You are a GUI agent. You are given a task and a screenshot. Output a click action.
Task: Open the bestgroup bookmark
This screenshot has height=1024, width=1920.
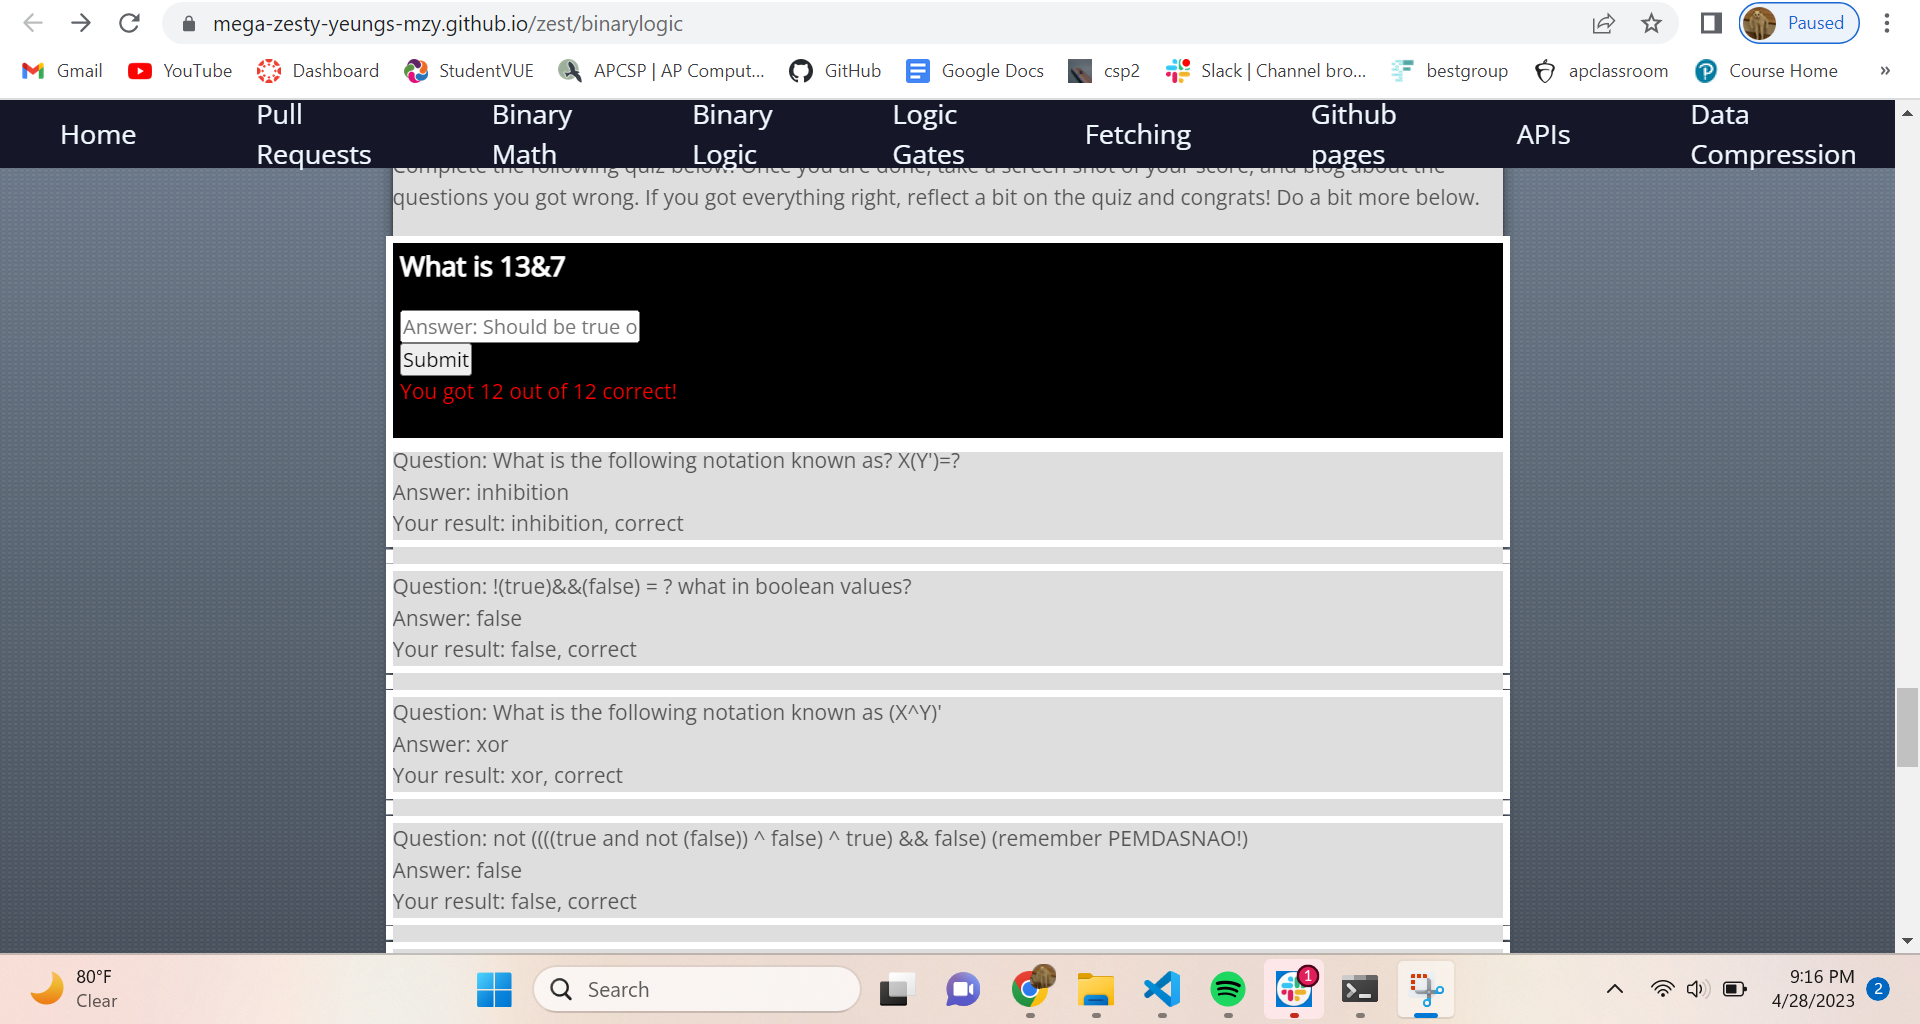point(1449,71)
